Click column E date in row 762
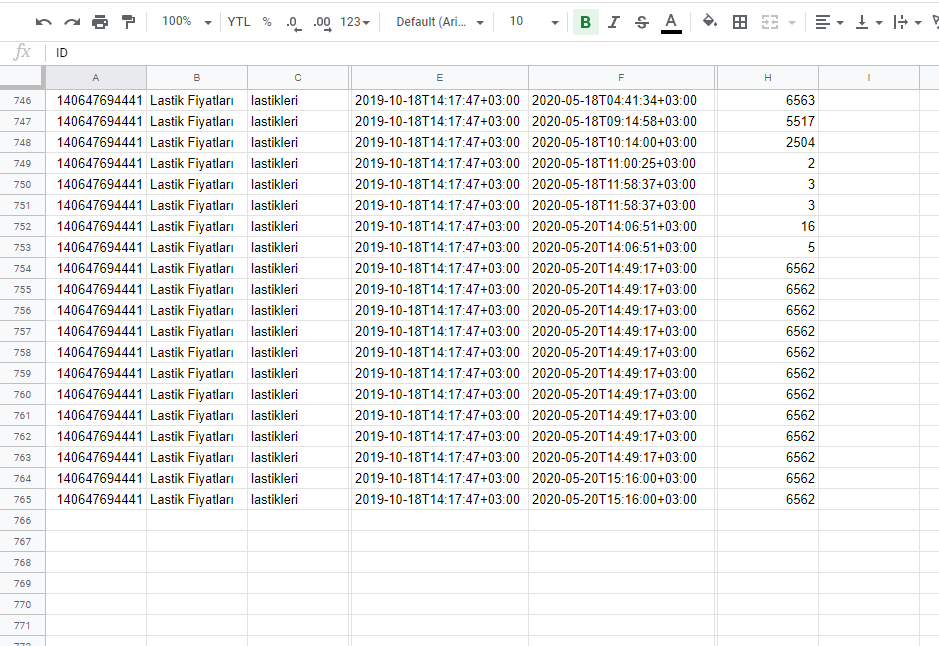Image resolution: width=939 pixels, height=646 pixels. 440,436
